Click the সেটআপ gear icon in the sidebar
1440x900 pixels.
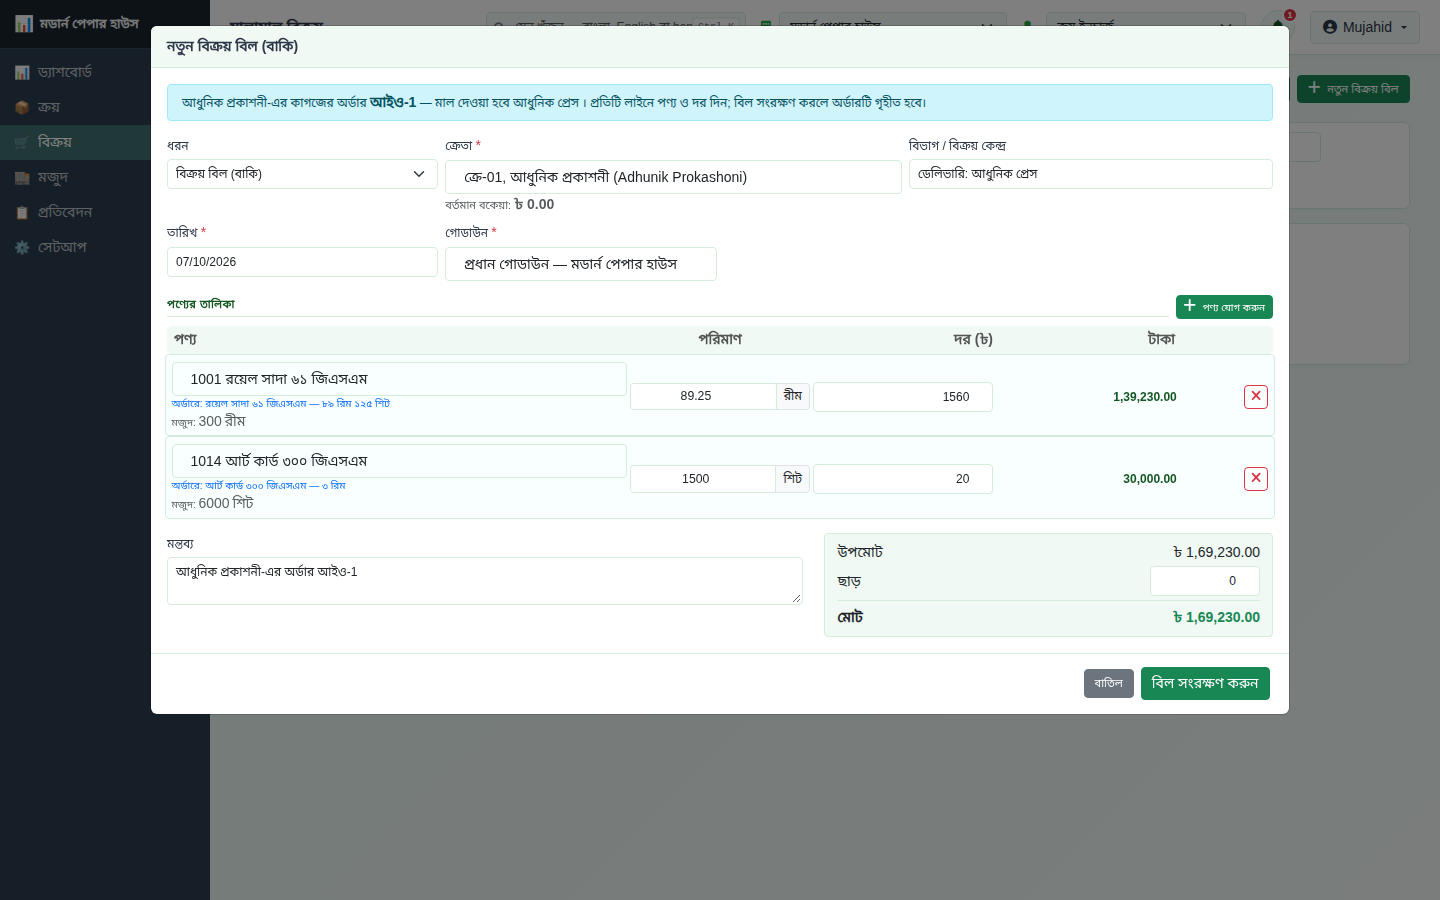tap(22, 248)
